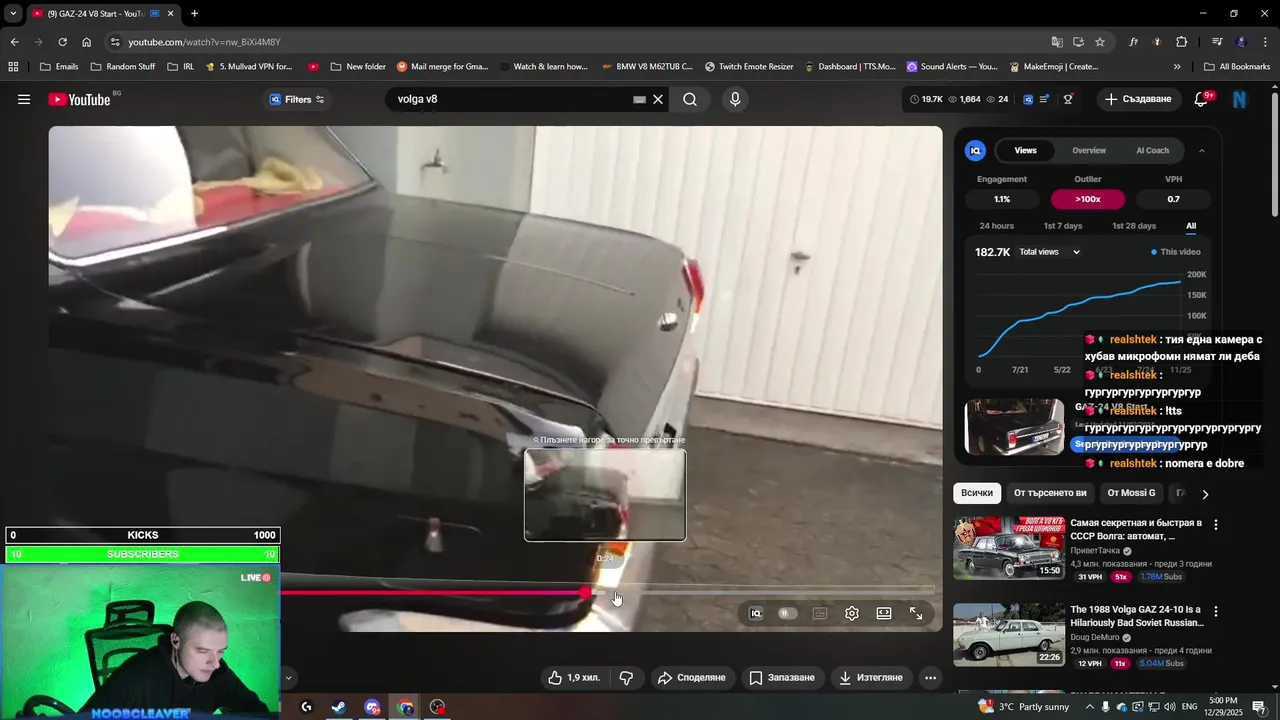Screen dimensions: 1280x720
Task: Open Самая секретная Волга video thumbnail
Action: 1008,548
